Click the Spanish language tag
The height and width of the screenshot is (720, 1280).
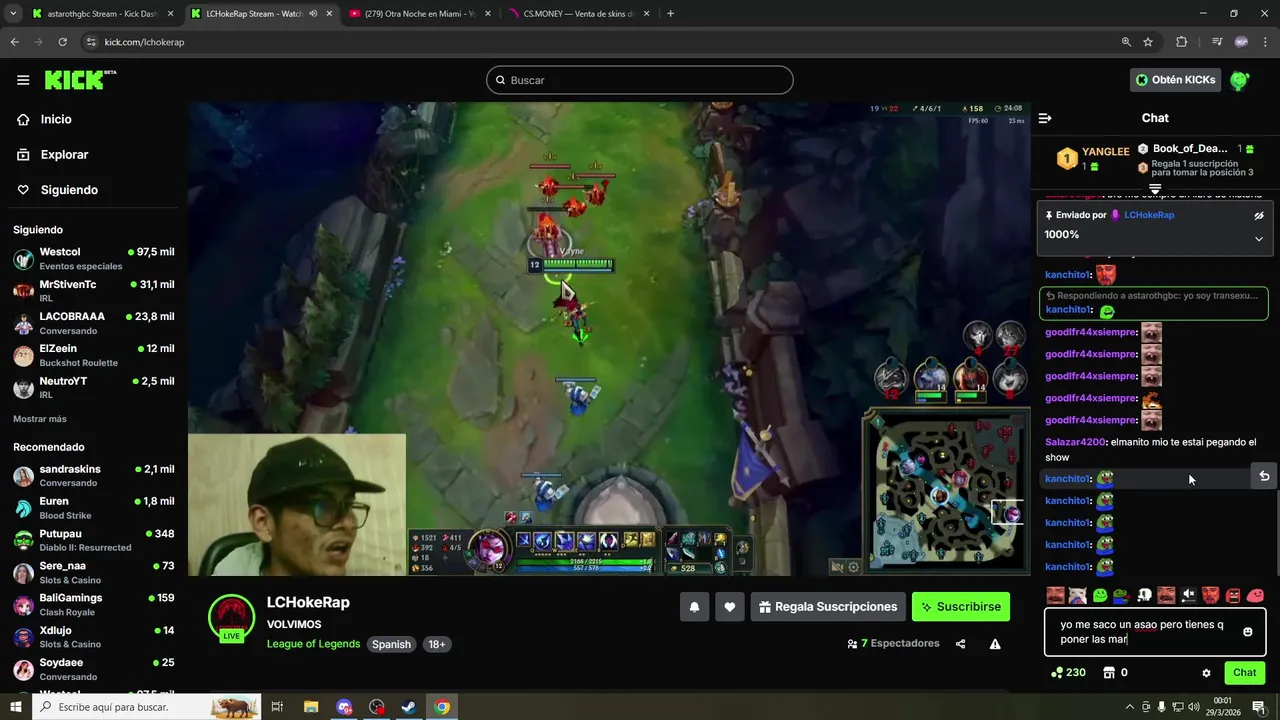391,644
